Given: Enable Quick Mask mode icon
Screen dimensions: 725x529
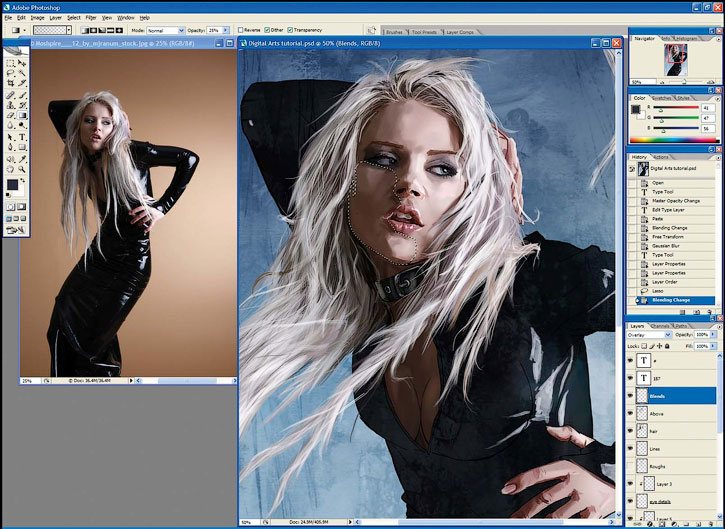Looking at the screenshot, I should pos(21,207).
